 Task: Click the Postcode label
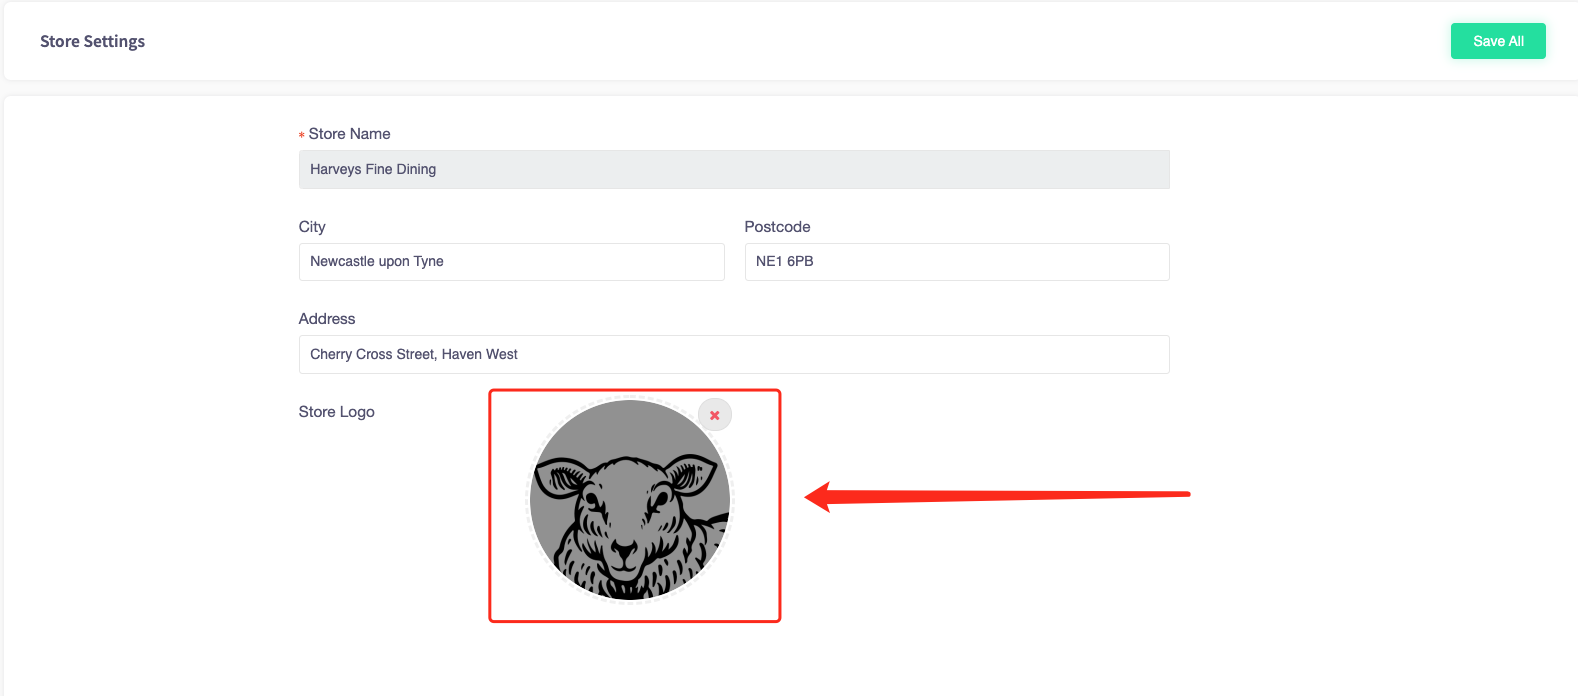coord(777,227)
